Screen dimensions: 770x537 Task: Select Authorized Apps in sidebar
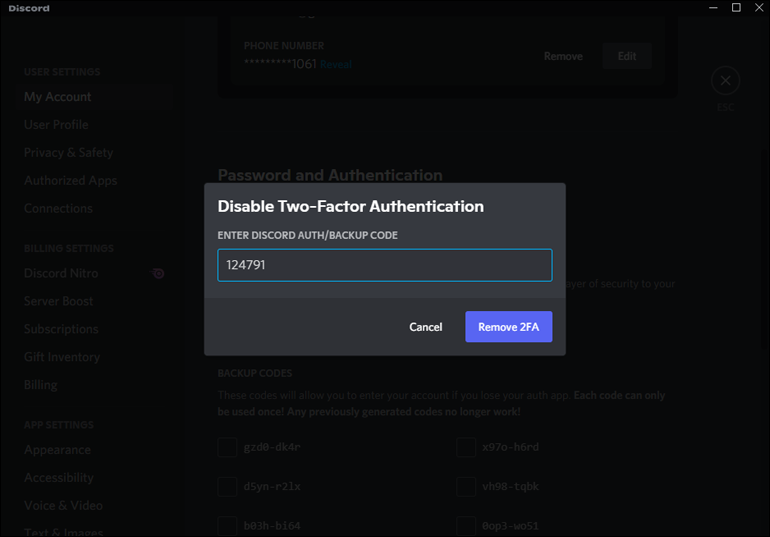[70, 181]
